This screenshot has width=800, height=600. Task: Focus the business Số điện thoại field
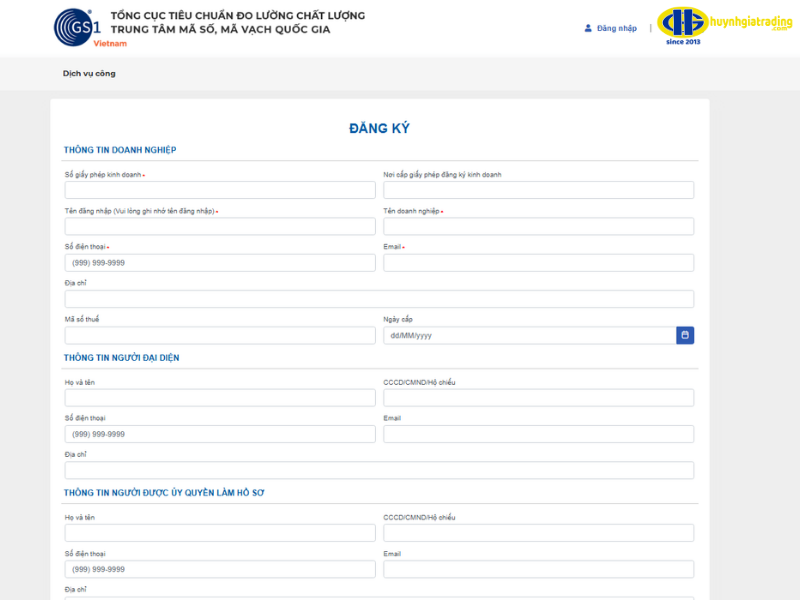(x=220, y=263)
